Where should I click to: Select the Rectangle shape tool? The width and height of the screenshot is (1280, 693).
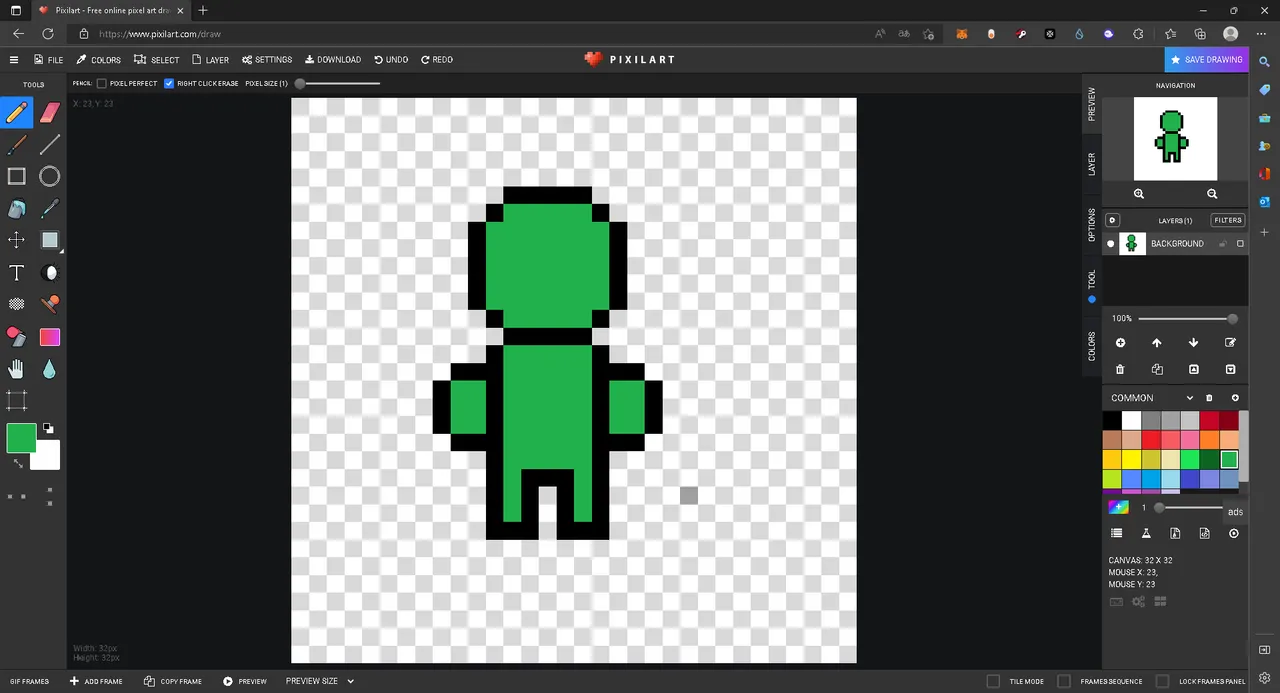coord(17,177)
